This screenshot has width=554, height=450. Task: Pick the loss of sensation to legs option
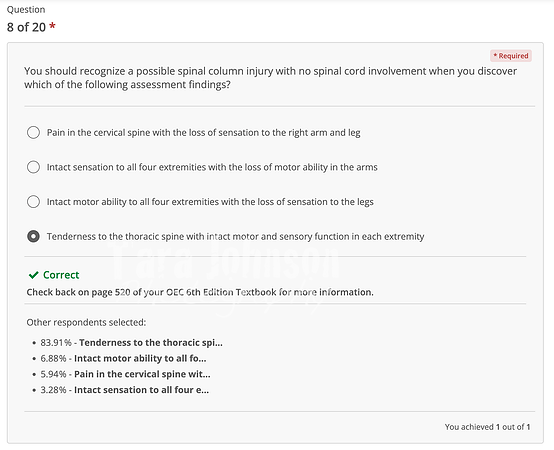[33, 202]
